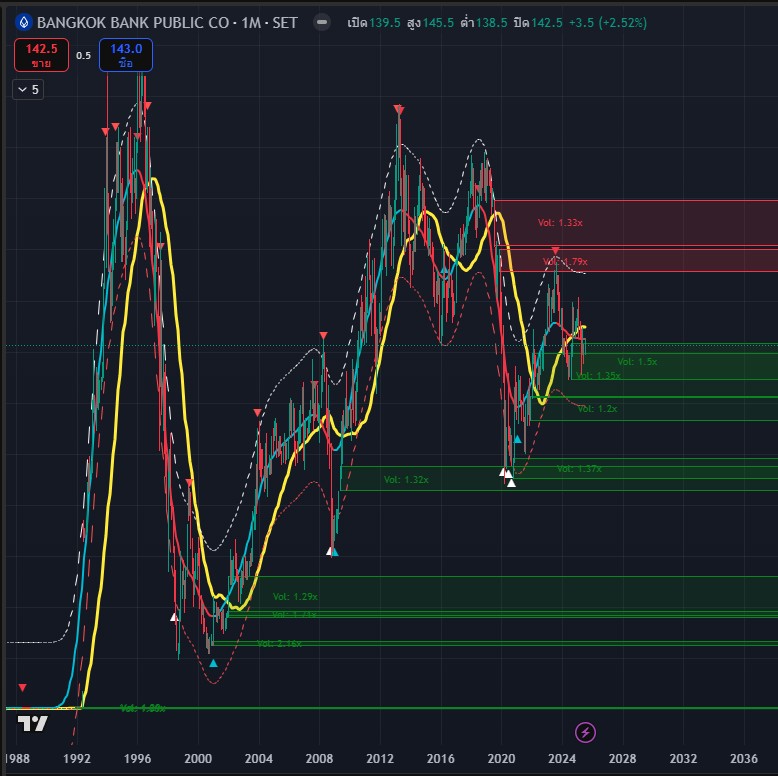Click the red 142.5 sell button
This screenshot has height=776, width=778.
41,55
